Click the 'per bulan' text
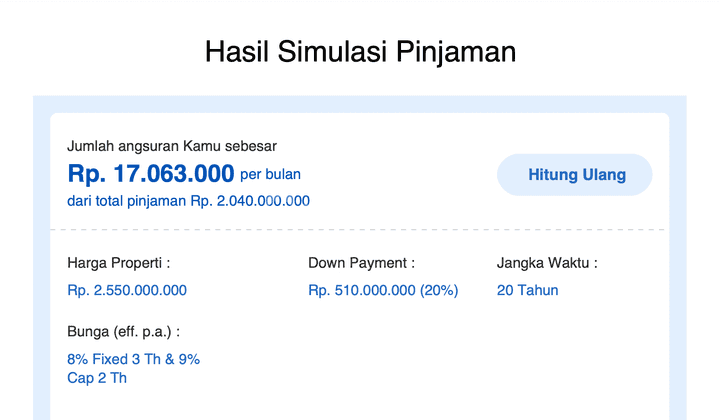Image resolution: width=720 pixels, height=420 pixels. [270, 174]
